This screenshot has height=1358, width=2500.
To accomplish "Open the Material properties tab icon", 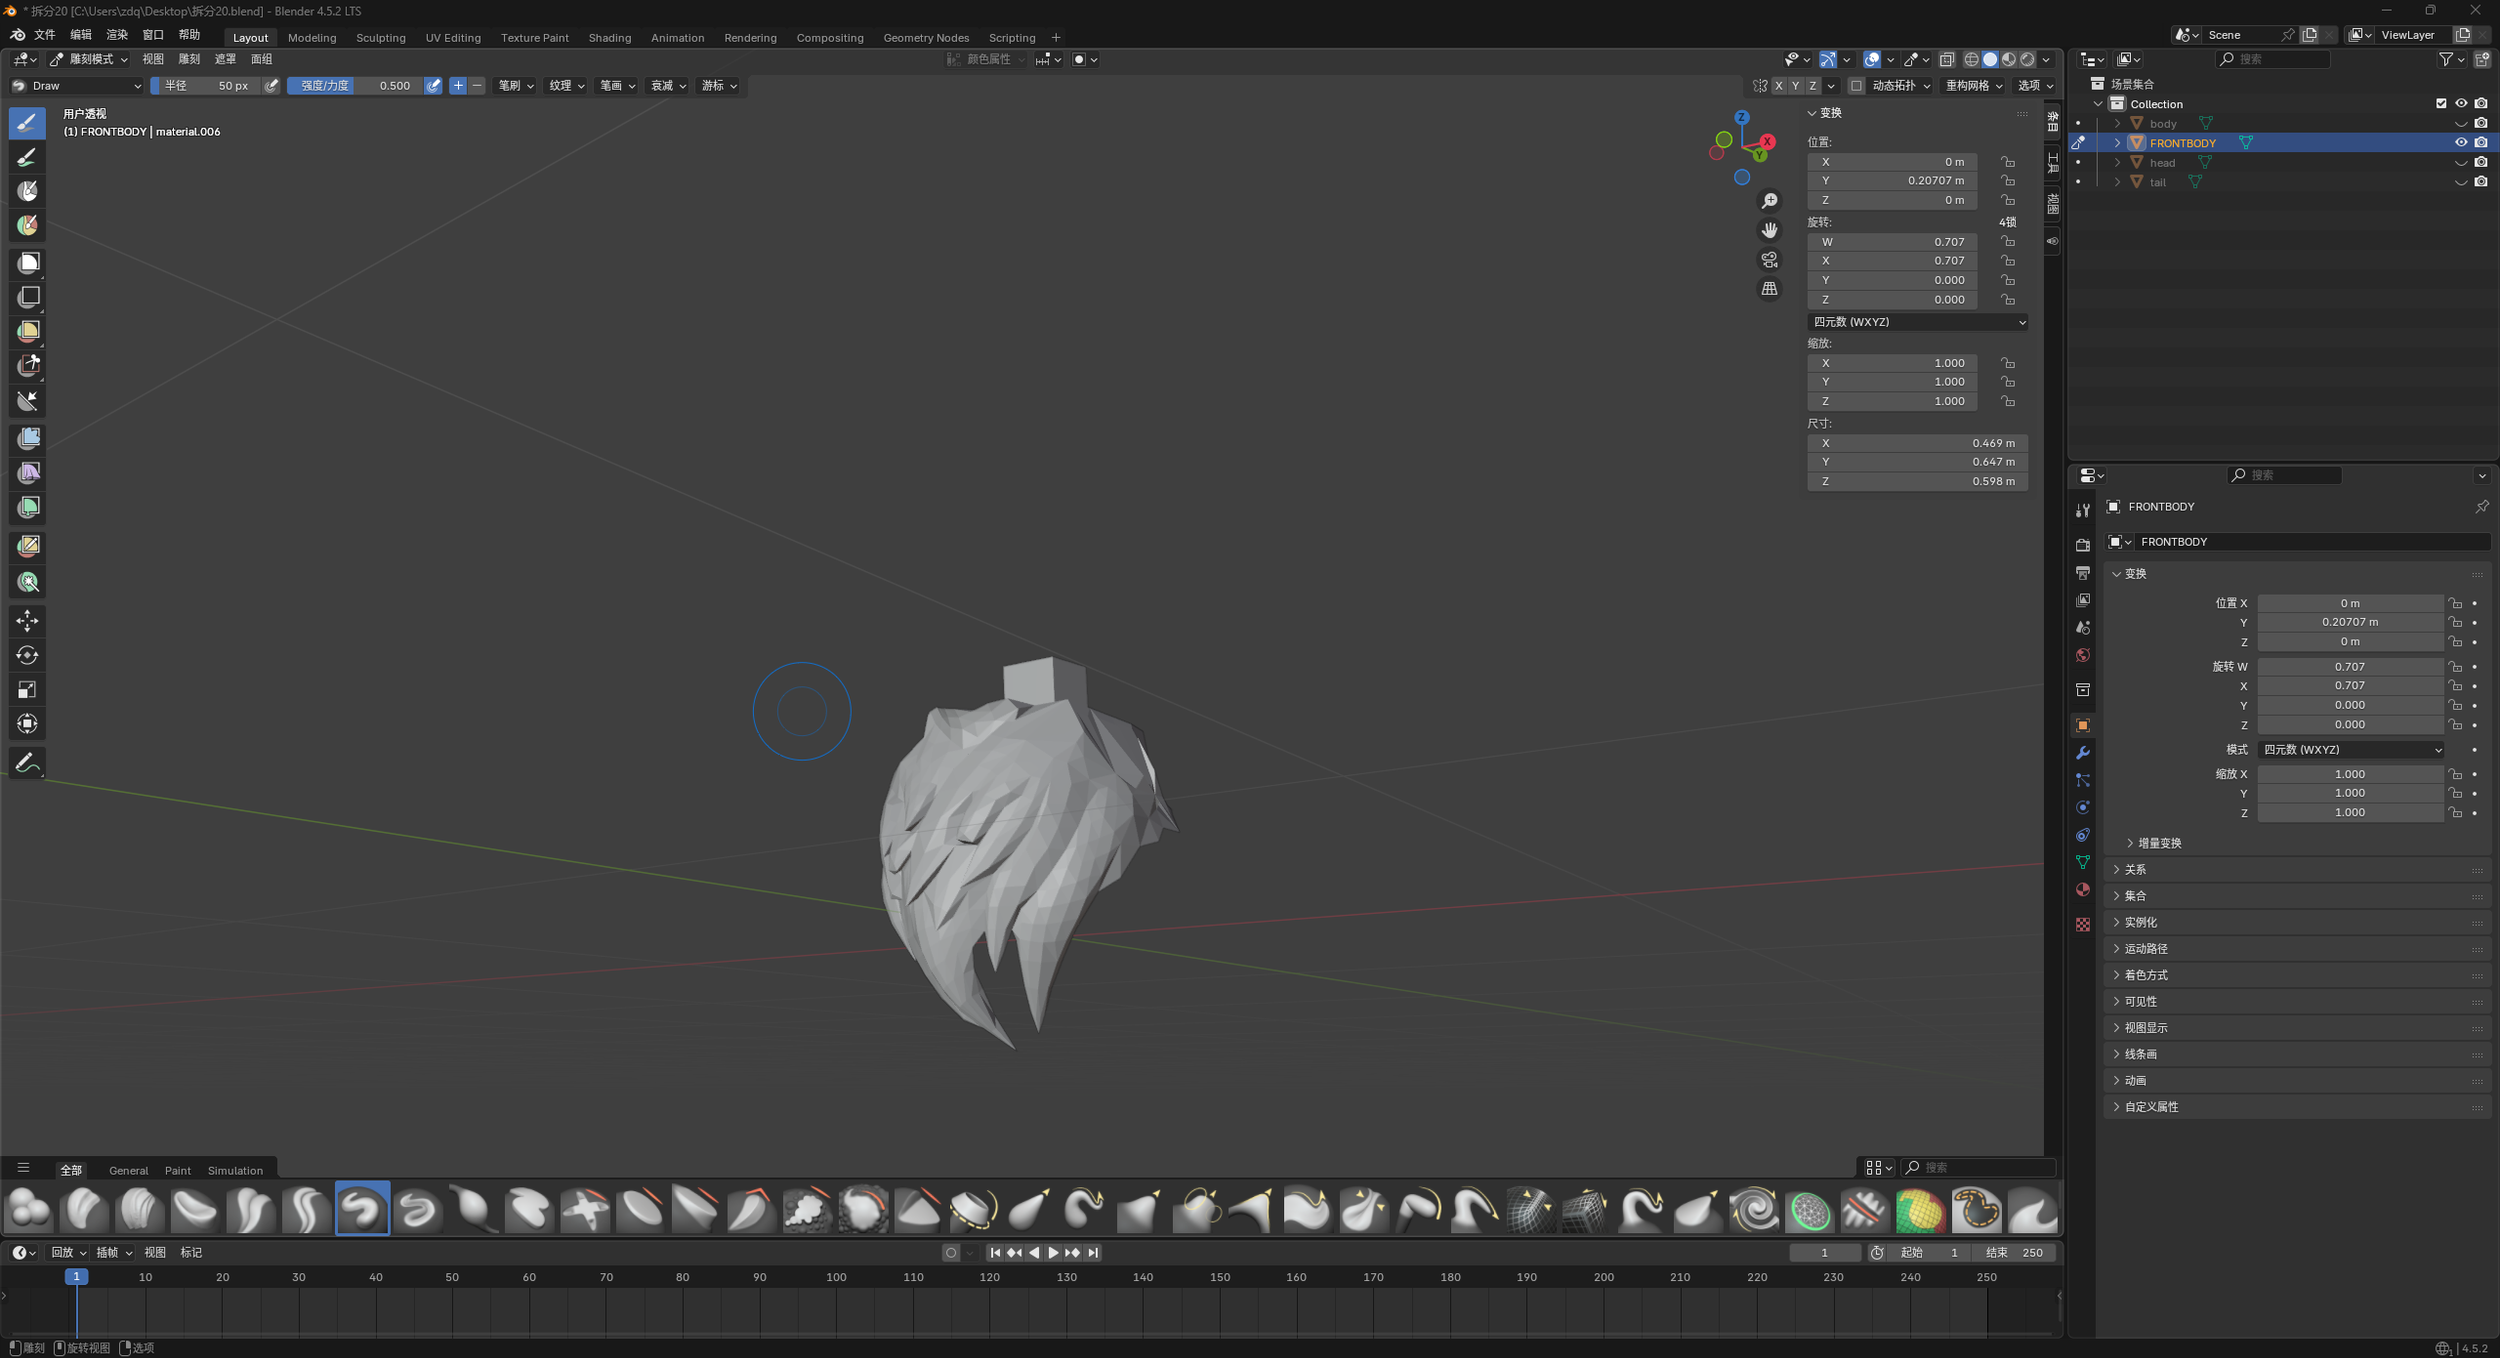I will click(2083, 890).
